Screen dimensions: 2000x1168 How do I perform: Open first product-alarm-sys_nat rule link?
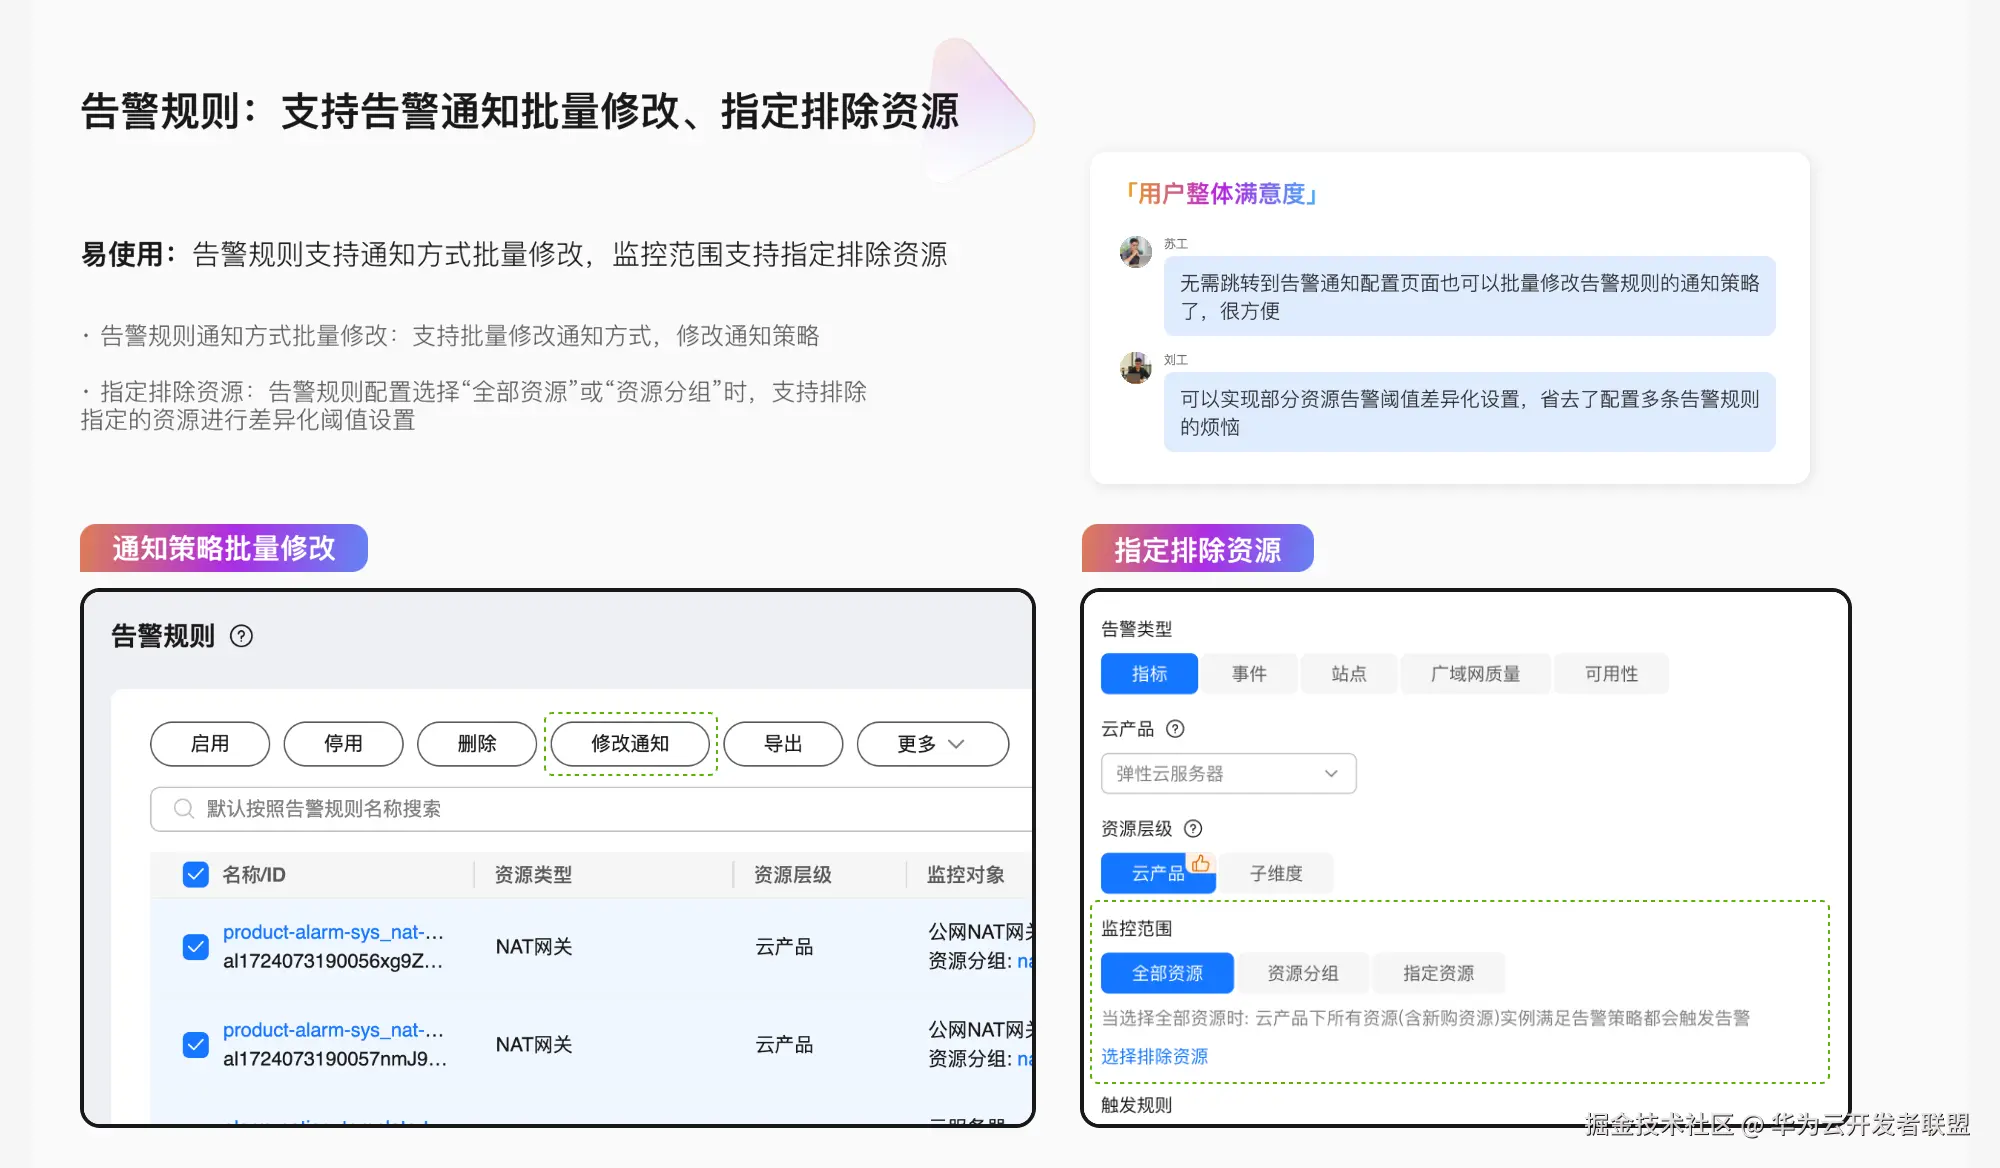pos(332,932)
